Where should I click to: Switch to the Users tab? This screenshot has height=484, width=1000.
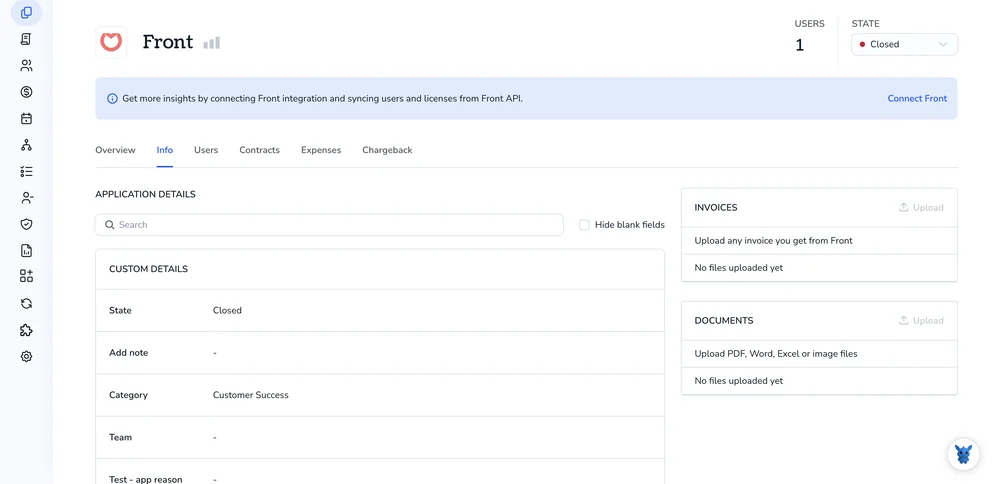click(206, 150)
